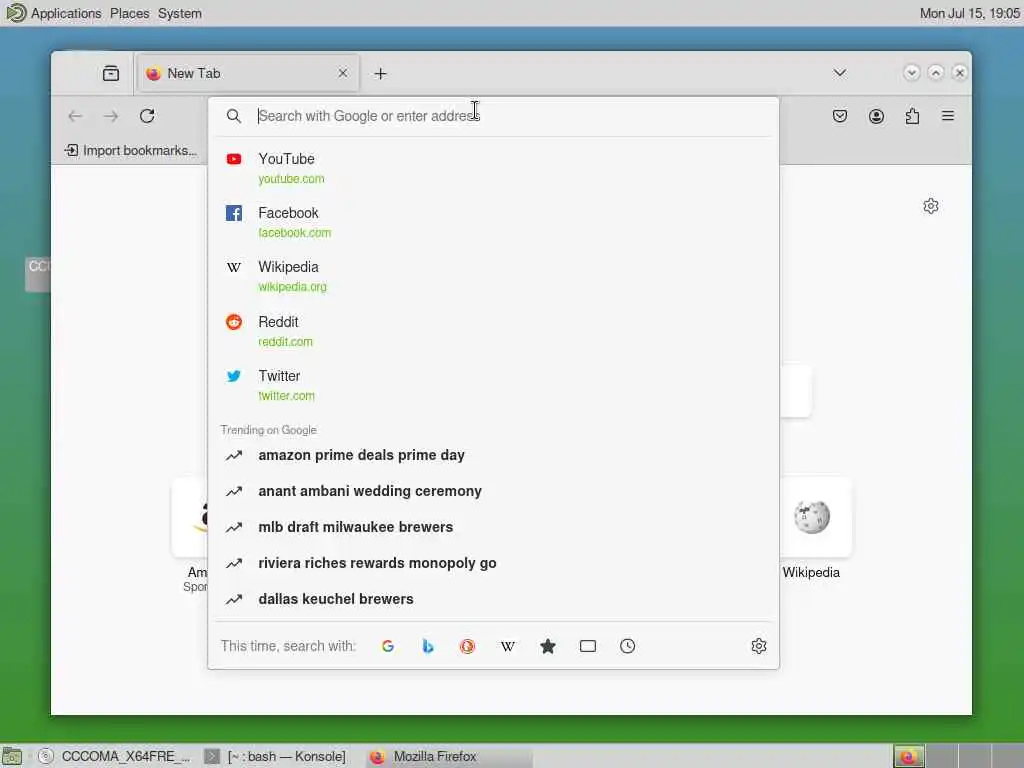This screenshot has width=1024, height=768.
Task: Open the Firefox account icon
Action: (x=876, y=116)
